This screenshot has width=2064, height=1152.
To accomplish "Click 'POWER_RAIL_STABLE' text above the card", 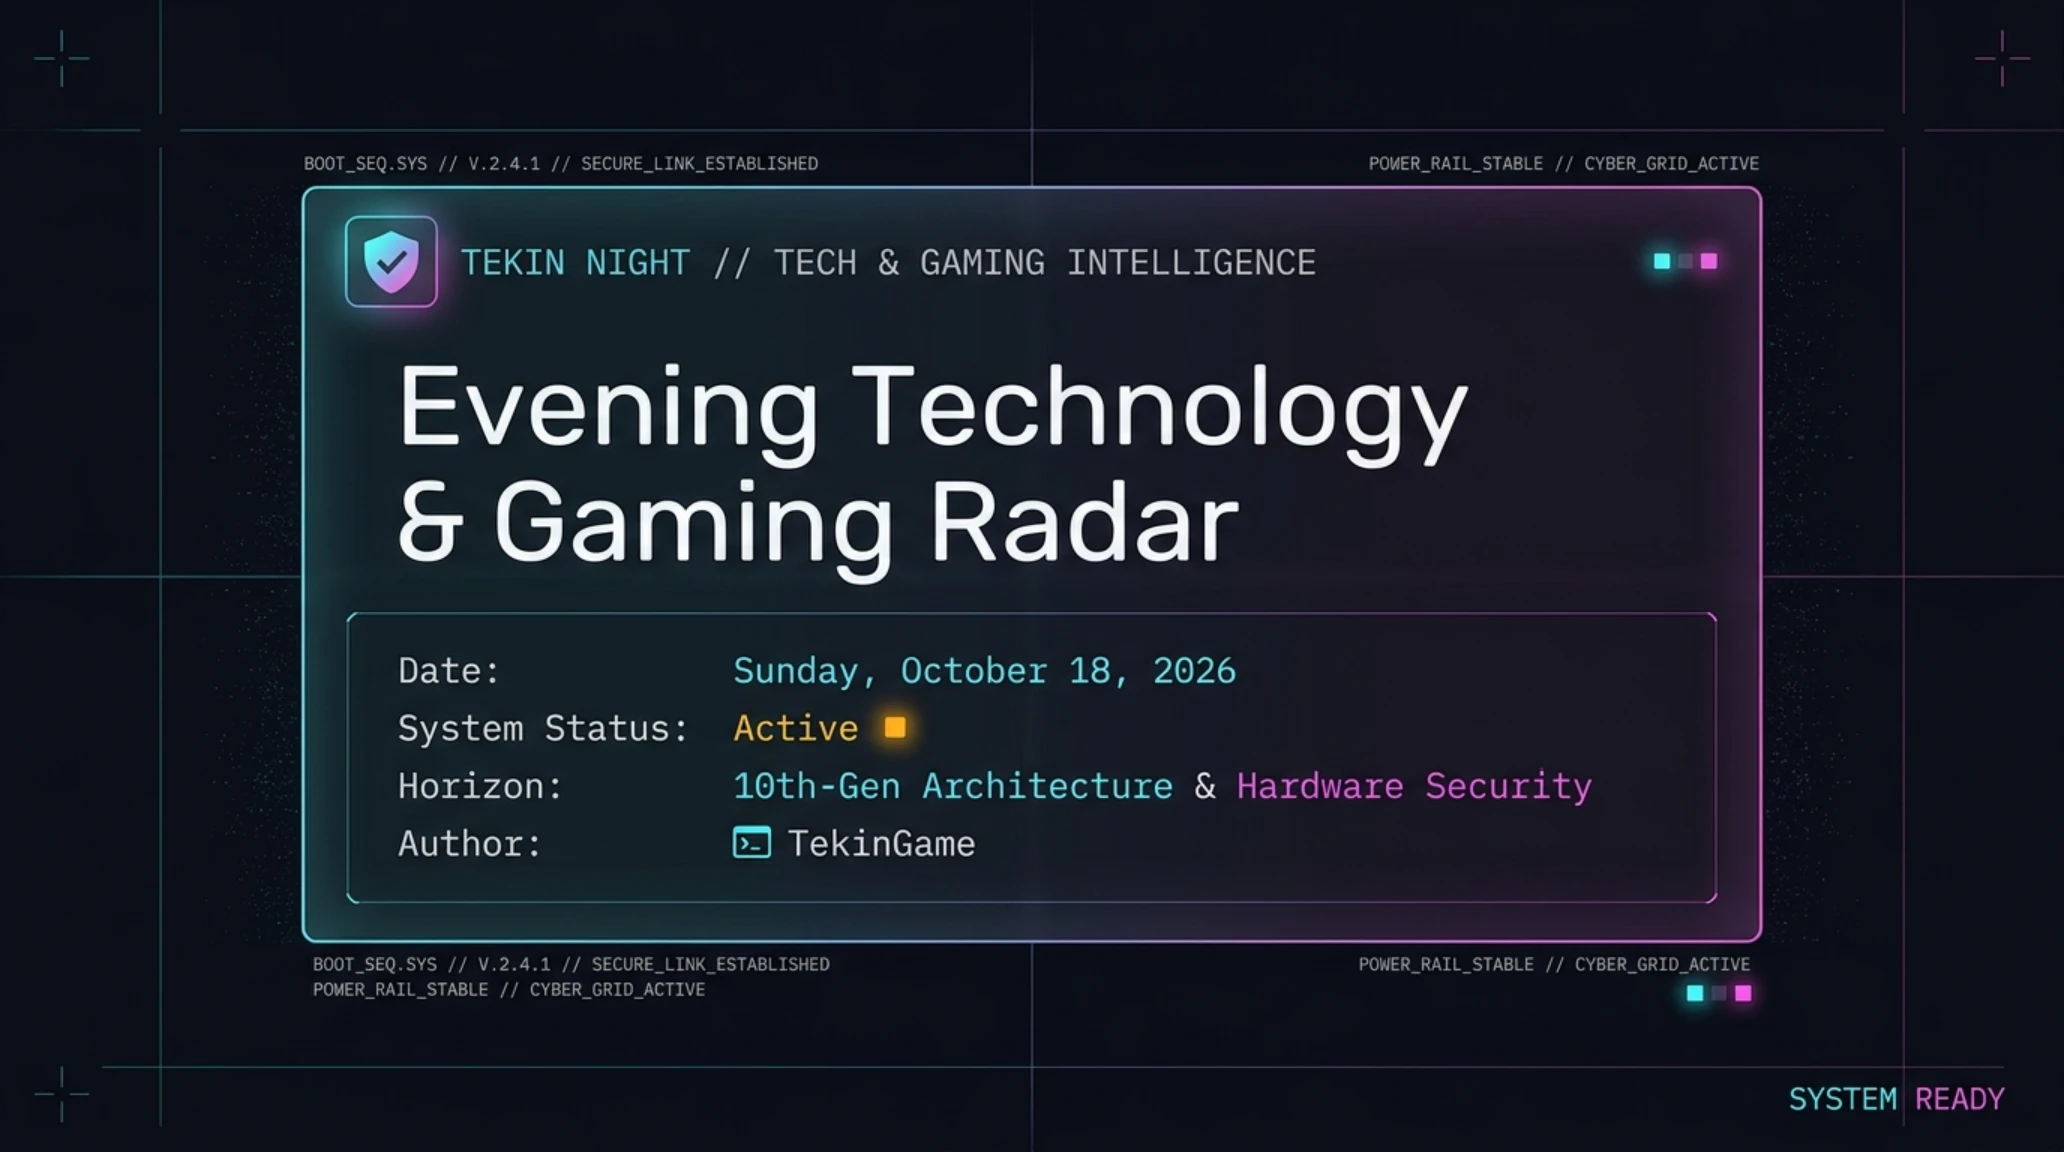I will tap(1455, 164).
